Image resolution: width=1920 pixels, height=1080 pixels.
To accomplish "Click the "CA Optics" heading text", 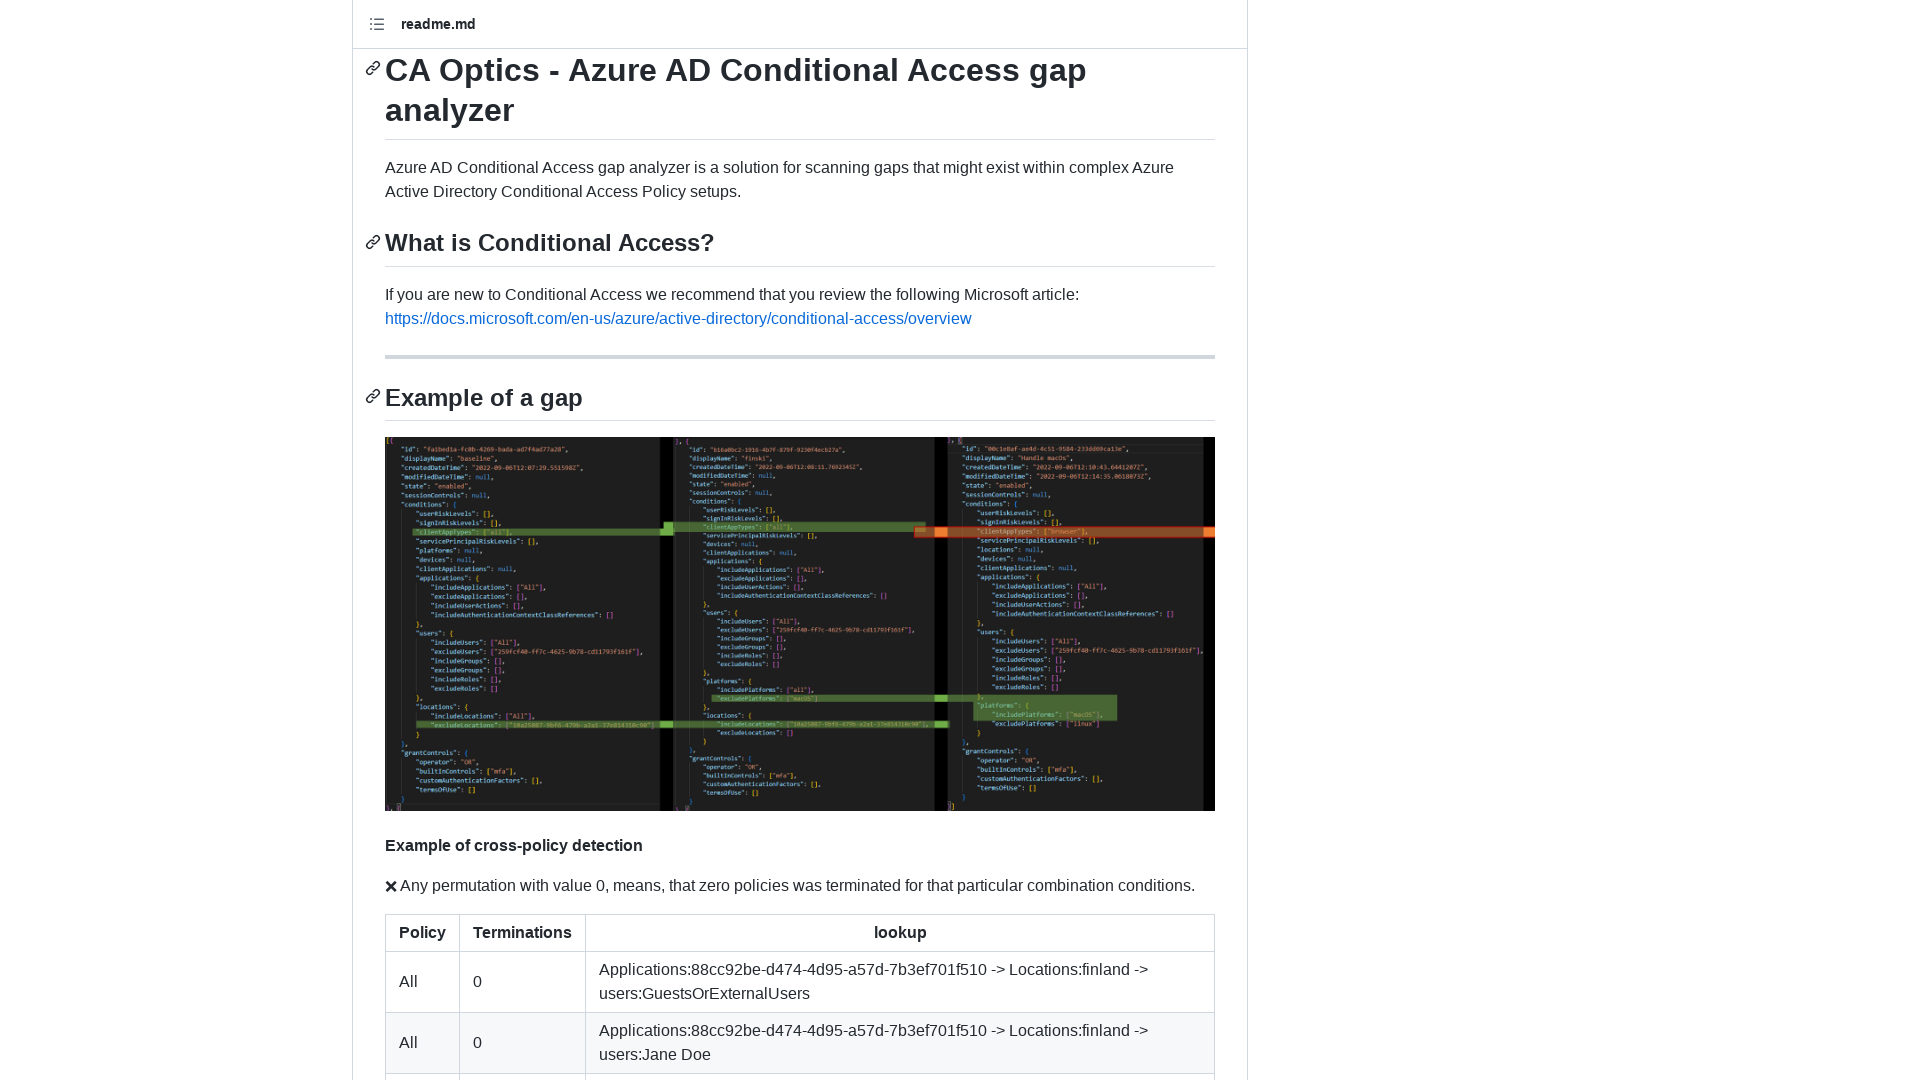I will pos(735,90).
